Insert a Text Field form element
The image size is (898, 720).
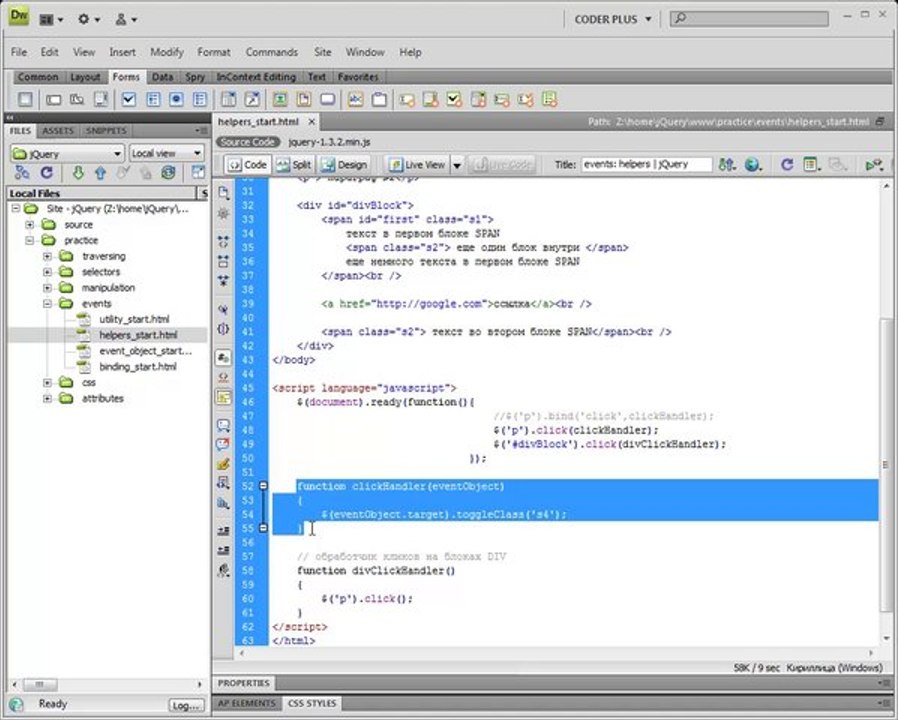click(54, 100)
